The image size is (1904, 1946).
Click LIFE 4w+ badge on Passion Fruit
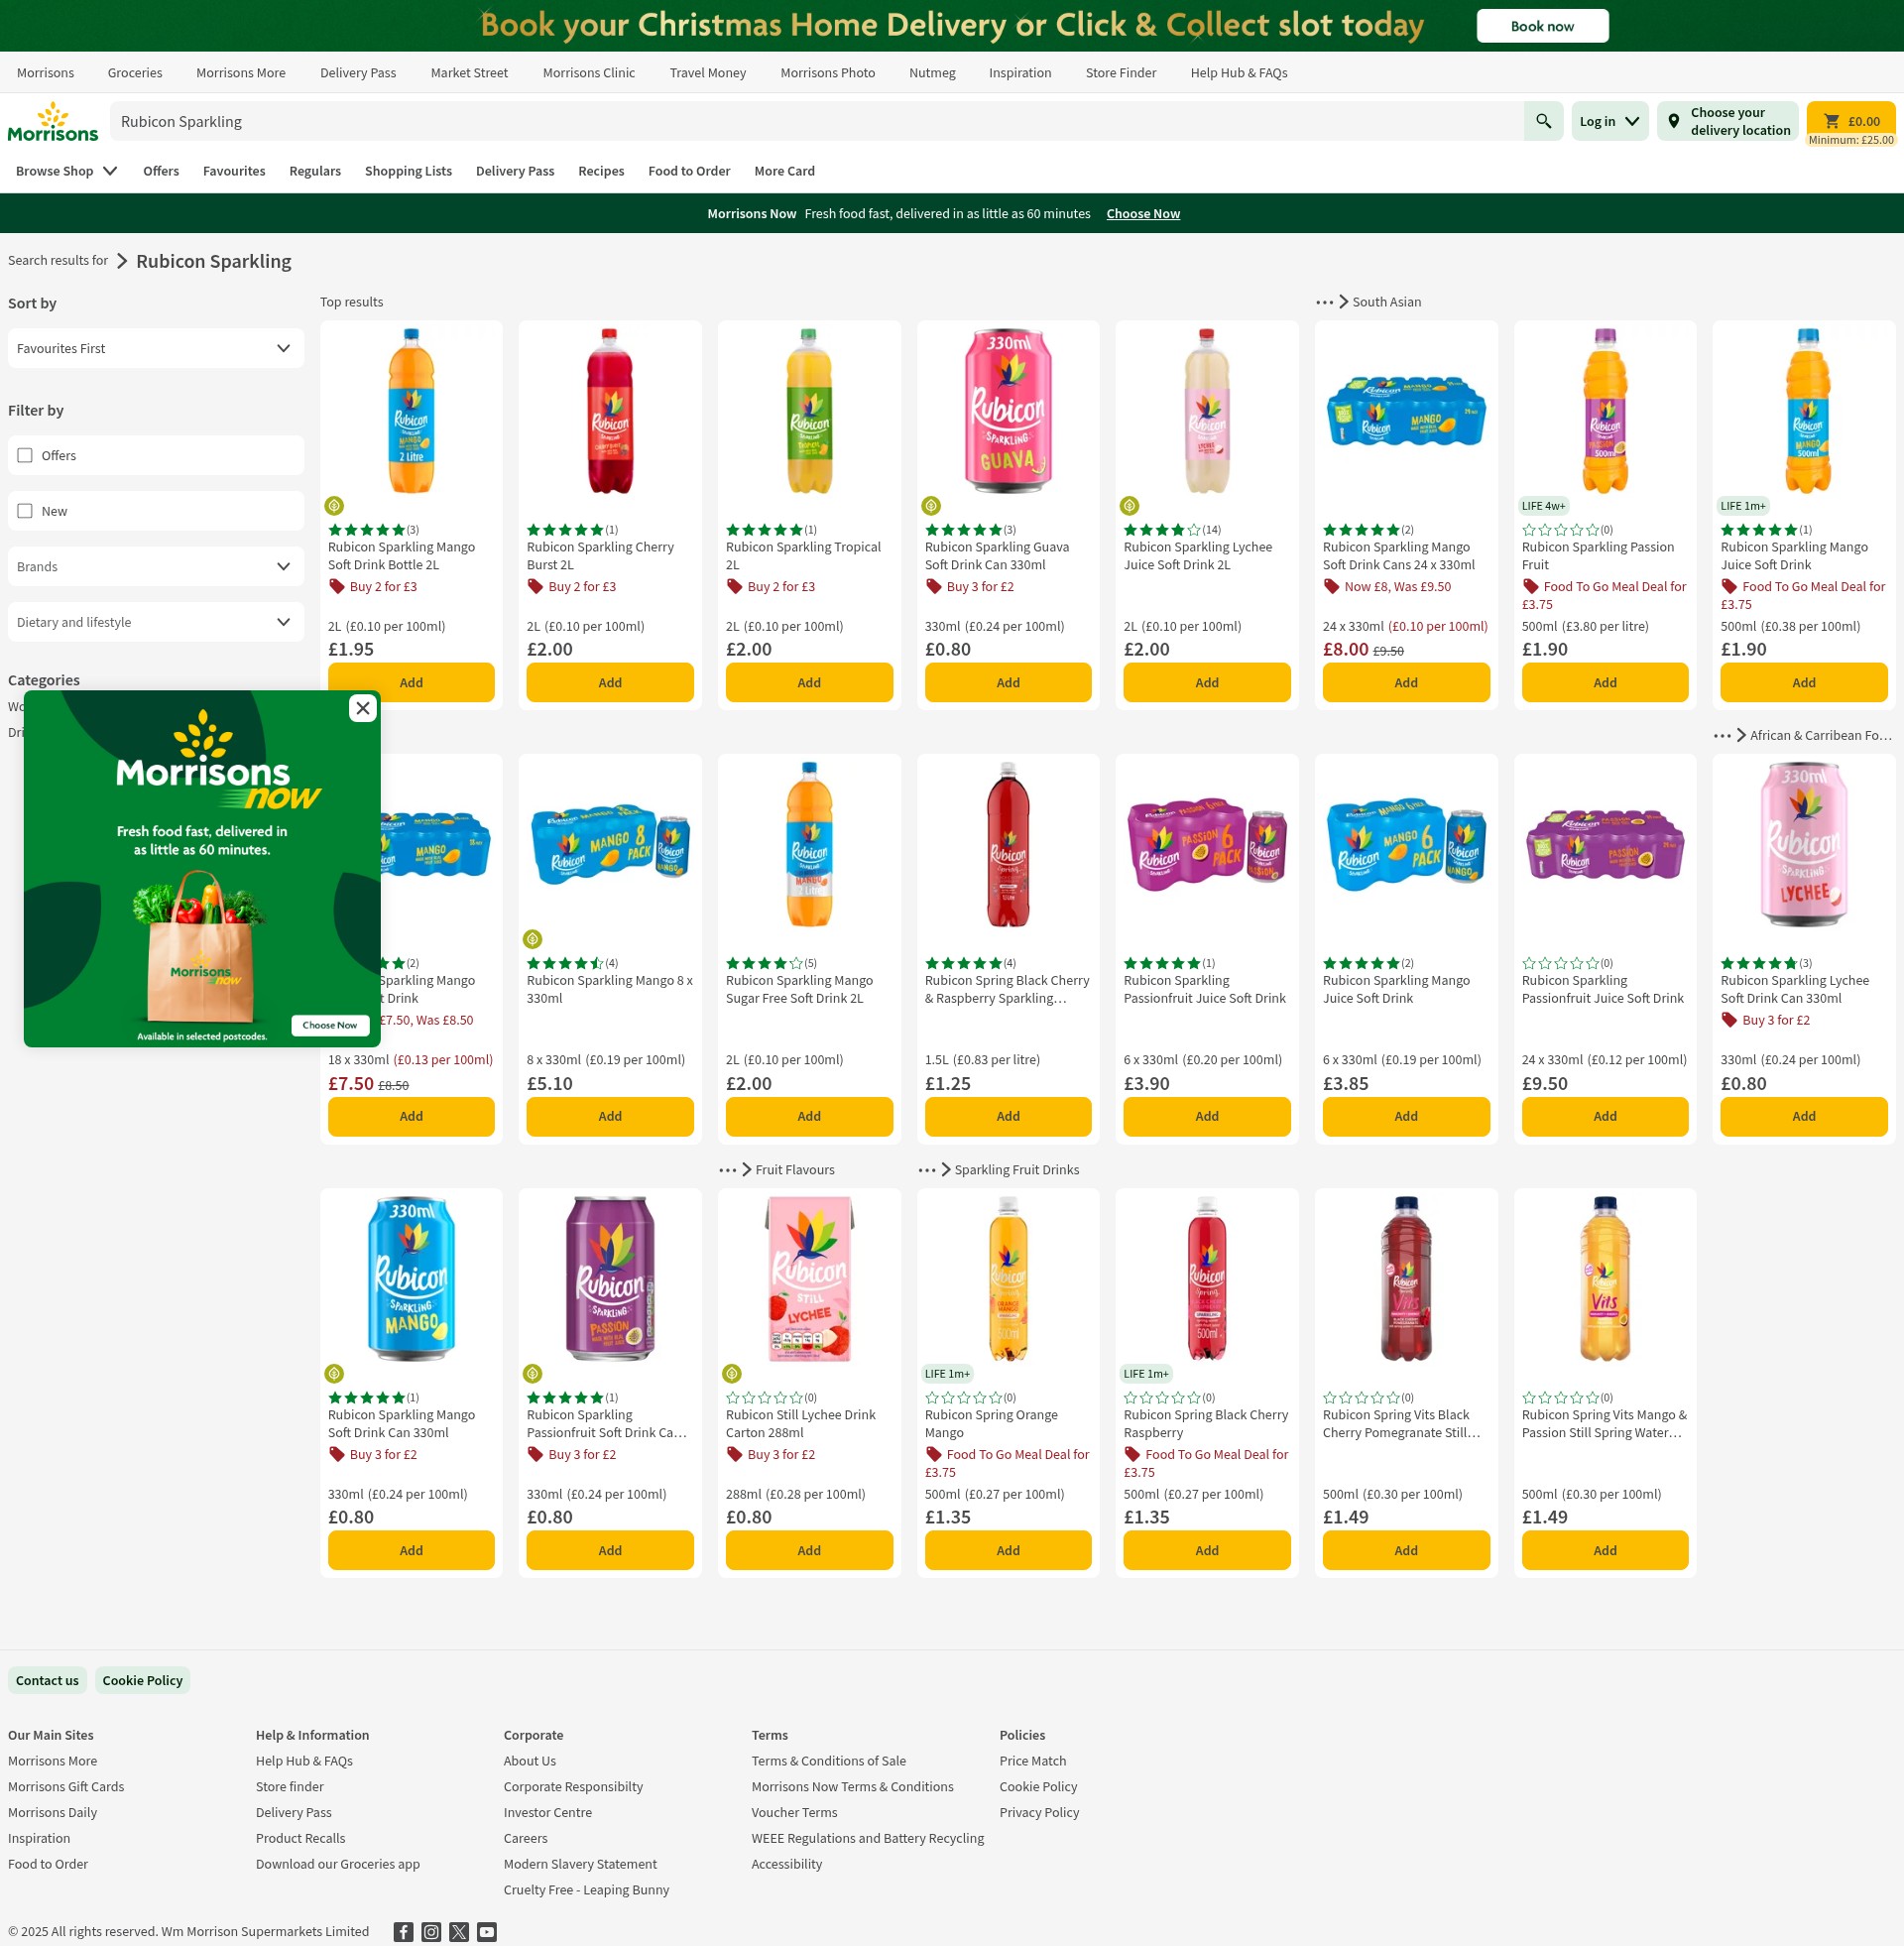(1543, 506)
